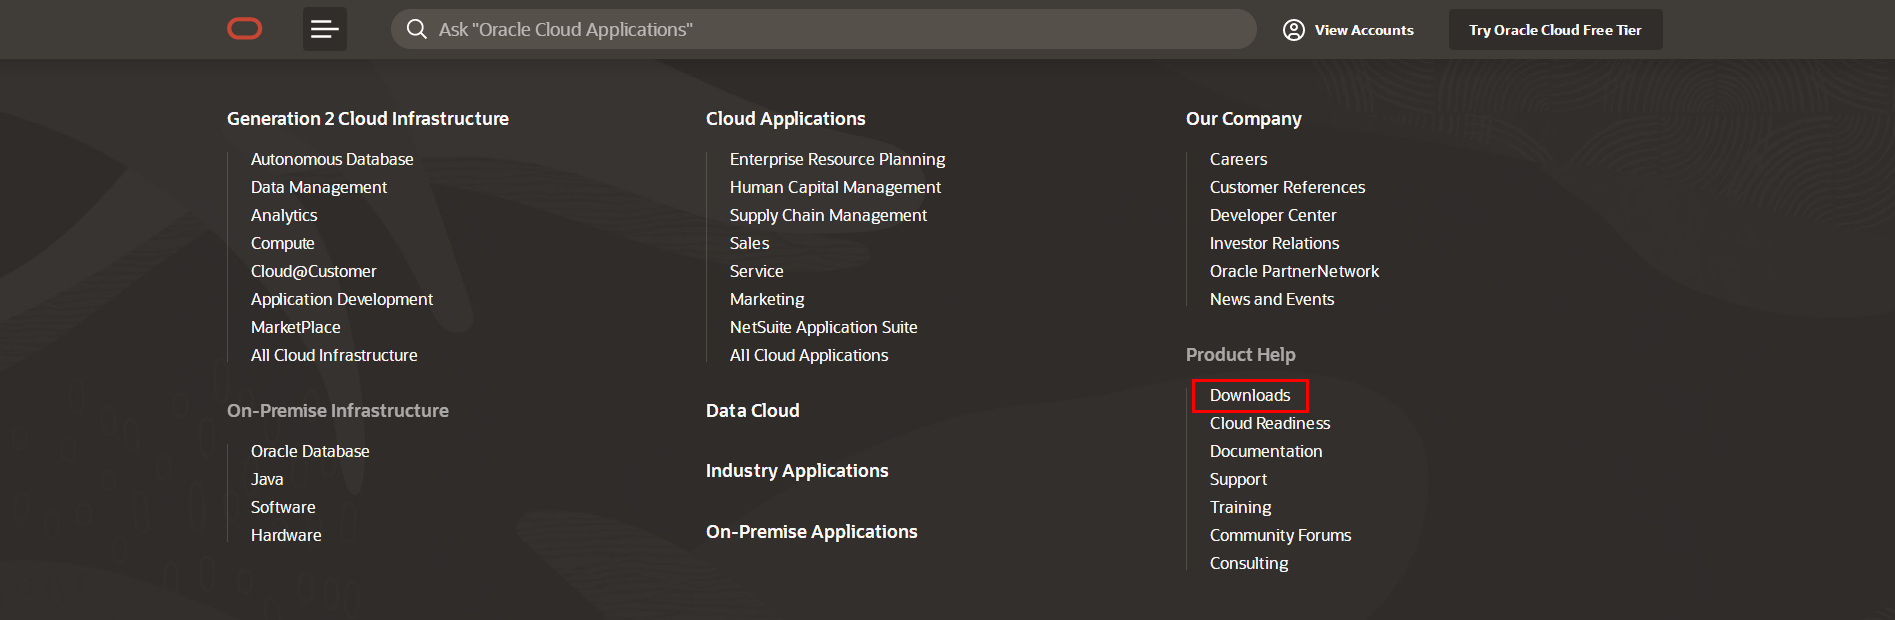Open Our Company heading

(1244, 119)
